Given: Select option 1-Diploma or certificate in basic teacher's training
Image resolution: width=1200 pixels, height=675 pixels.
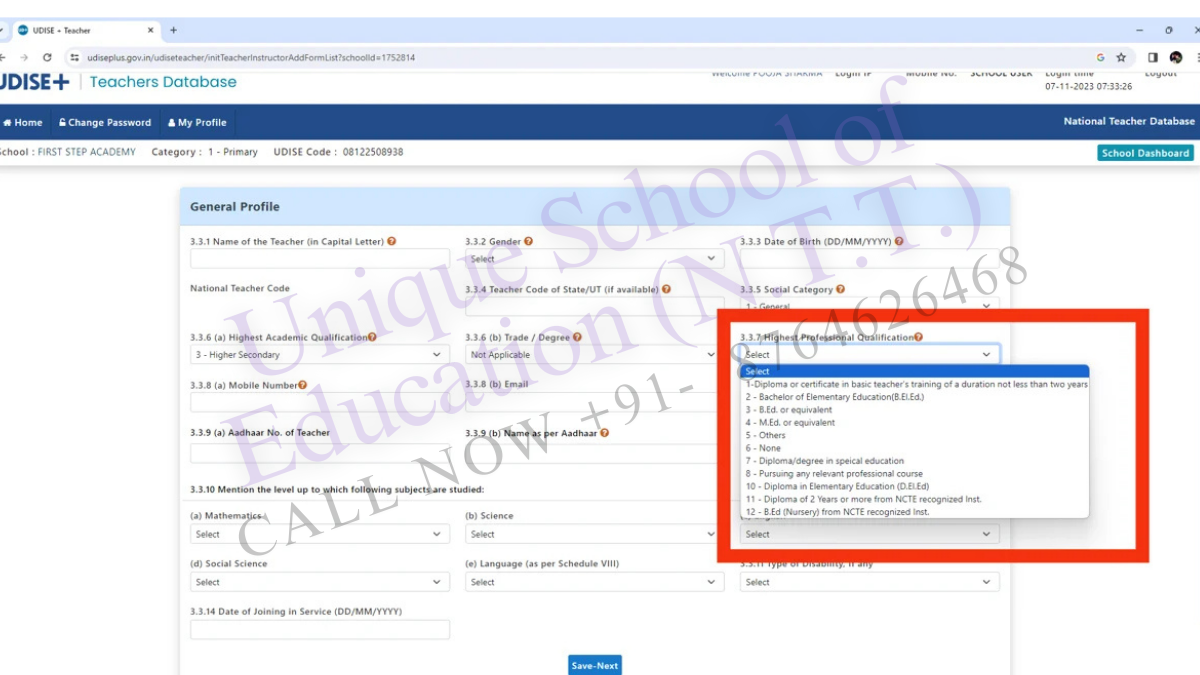Looking at the screenshot, I should click(x=915, y=384).
